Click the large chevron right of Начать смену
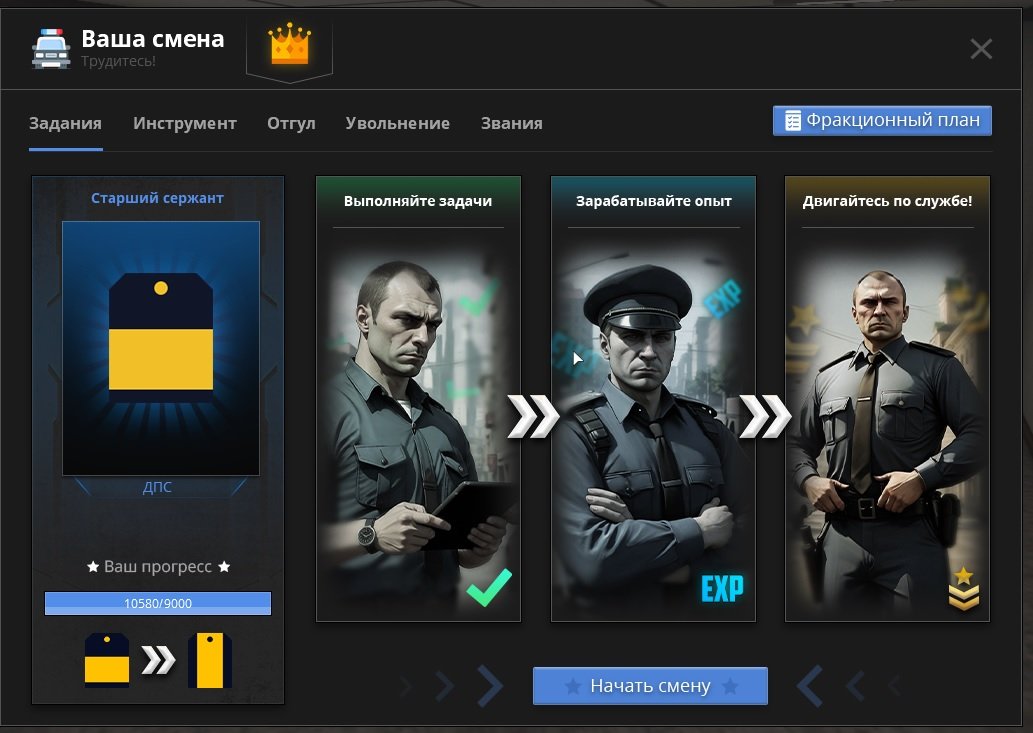Viewport: 1033px width, 733px height. 810,686
